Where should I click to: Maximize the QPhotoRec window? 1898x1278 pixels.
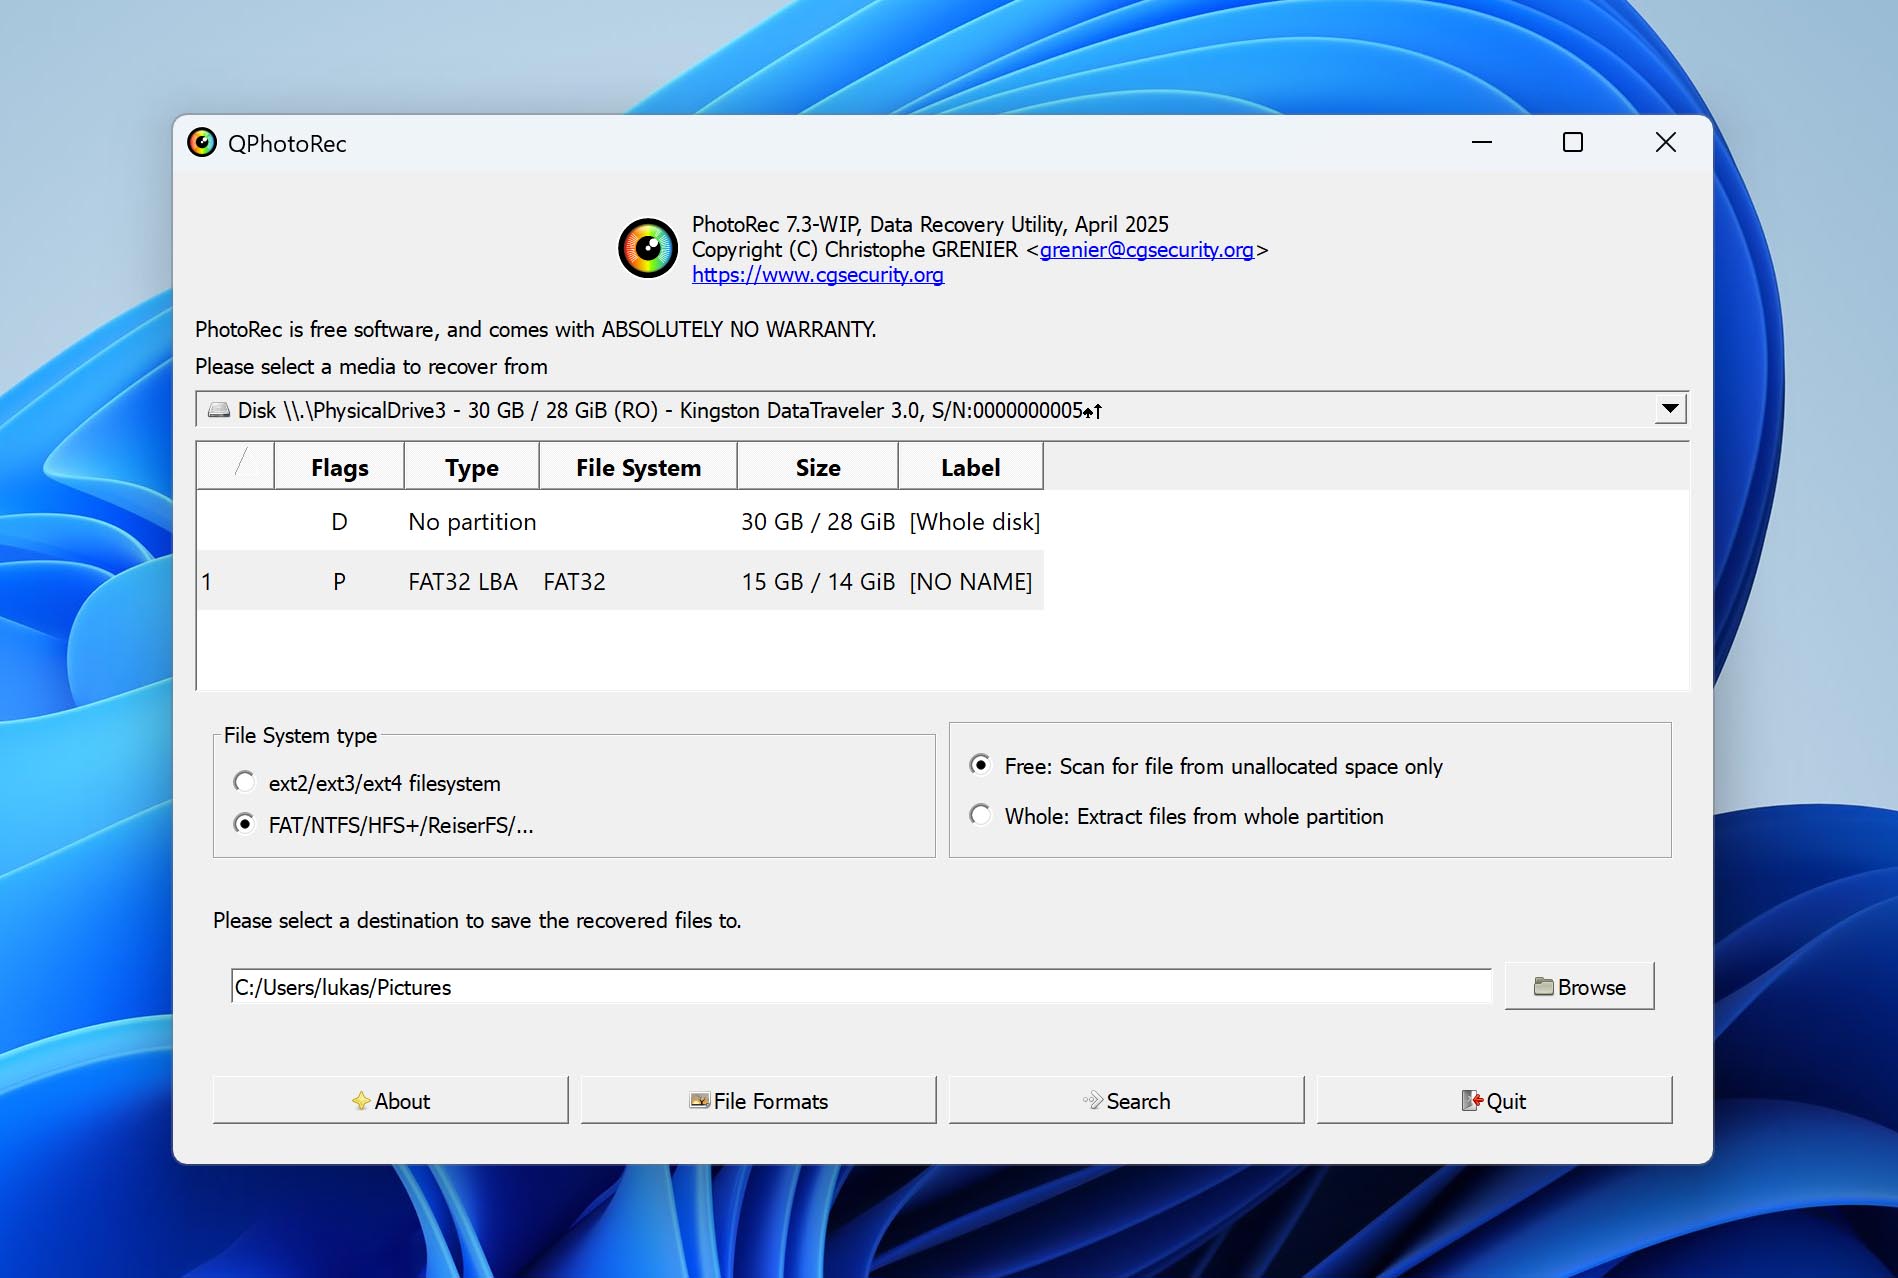pyautogui.click(x=1573, y=143)
